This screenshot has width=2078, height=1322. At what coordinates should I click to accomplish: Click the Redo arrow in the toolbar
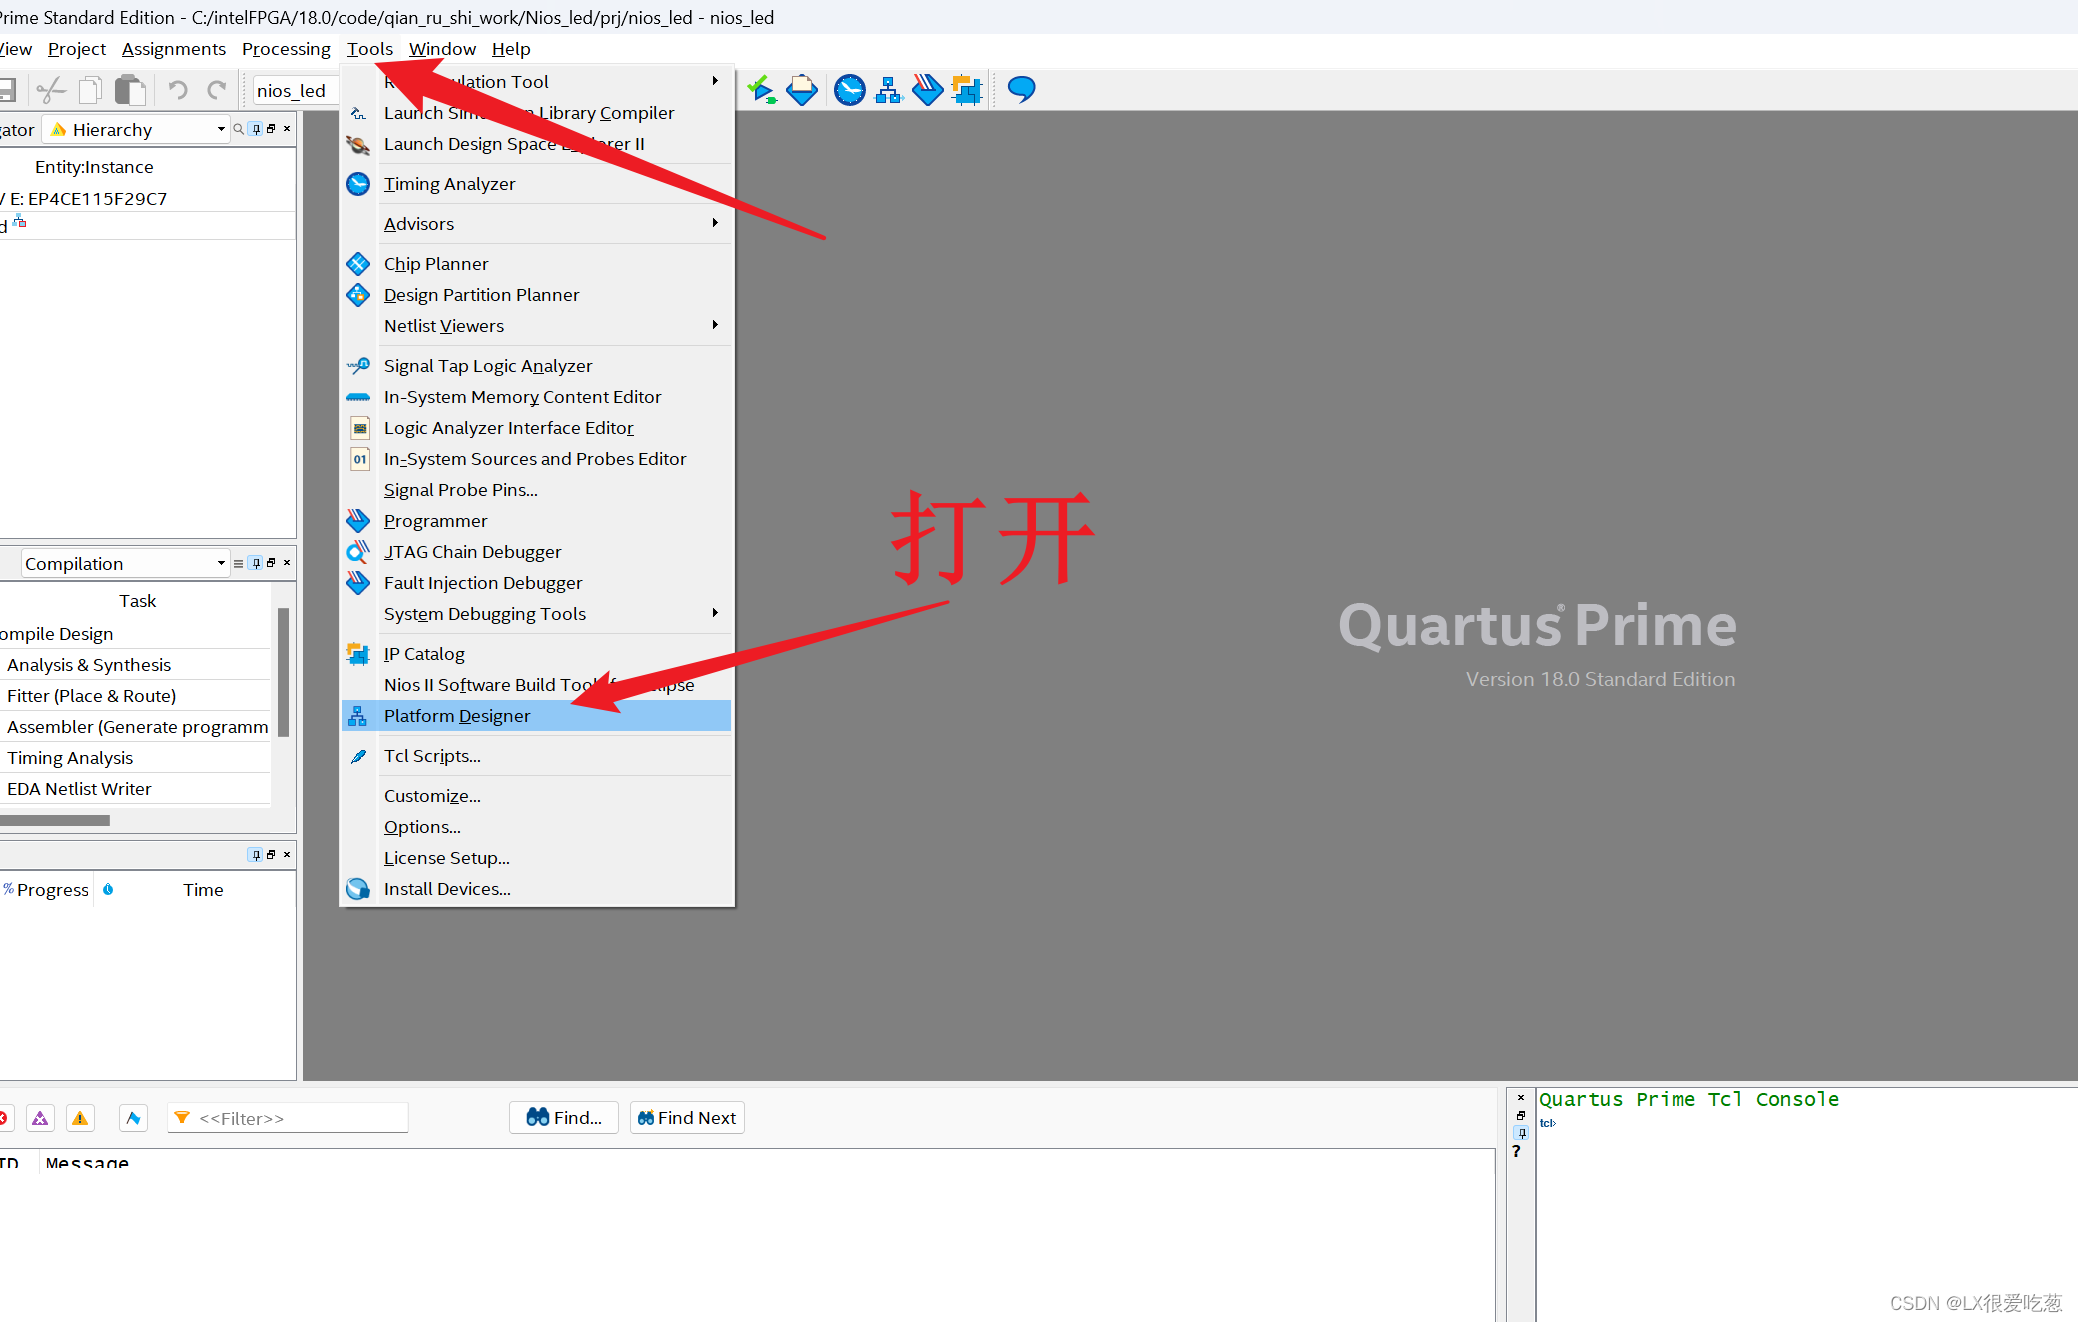coord(217,91)
